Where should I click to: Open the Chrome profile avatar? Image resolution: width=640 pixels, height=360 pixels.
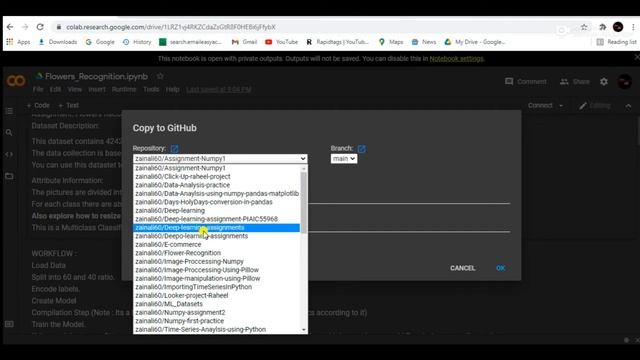coord(618,27)
